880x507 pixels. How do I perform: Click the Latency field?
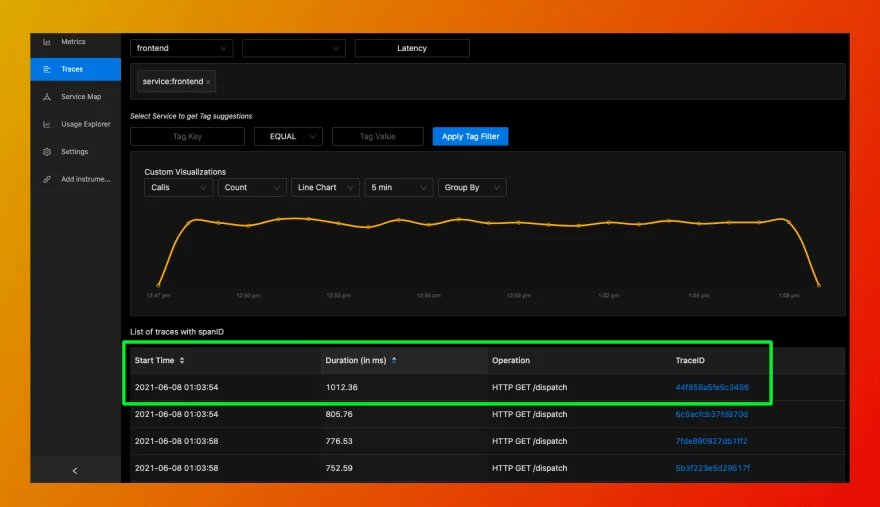[x=412, y=48]
